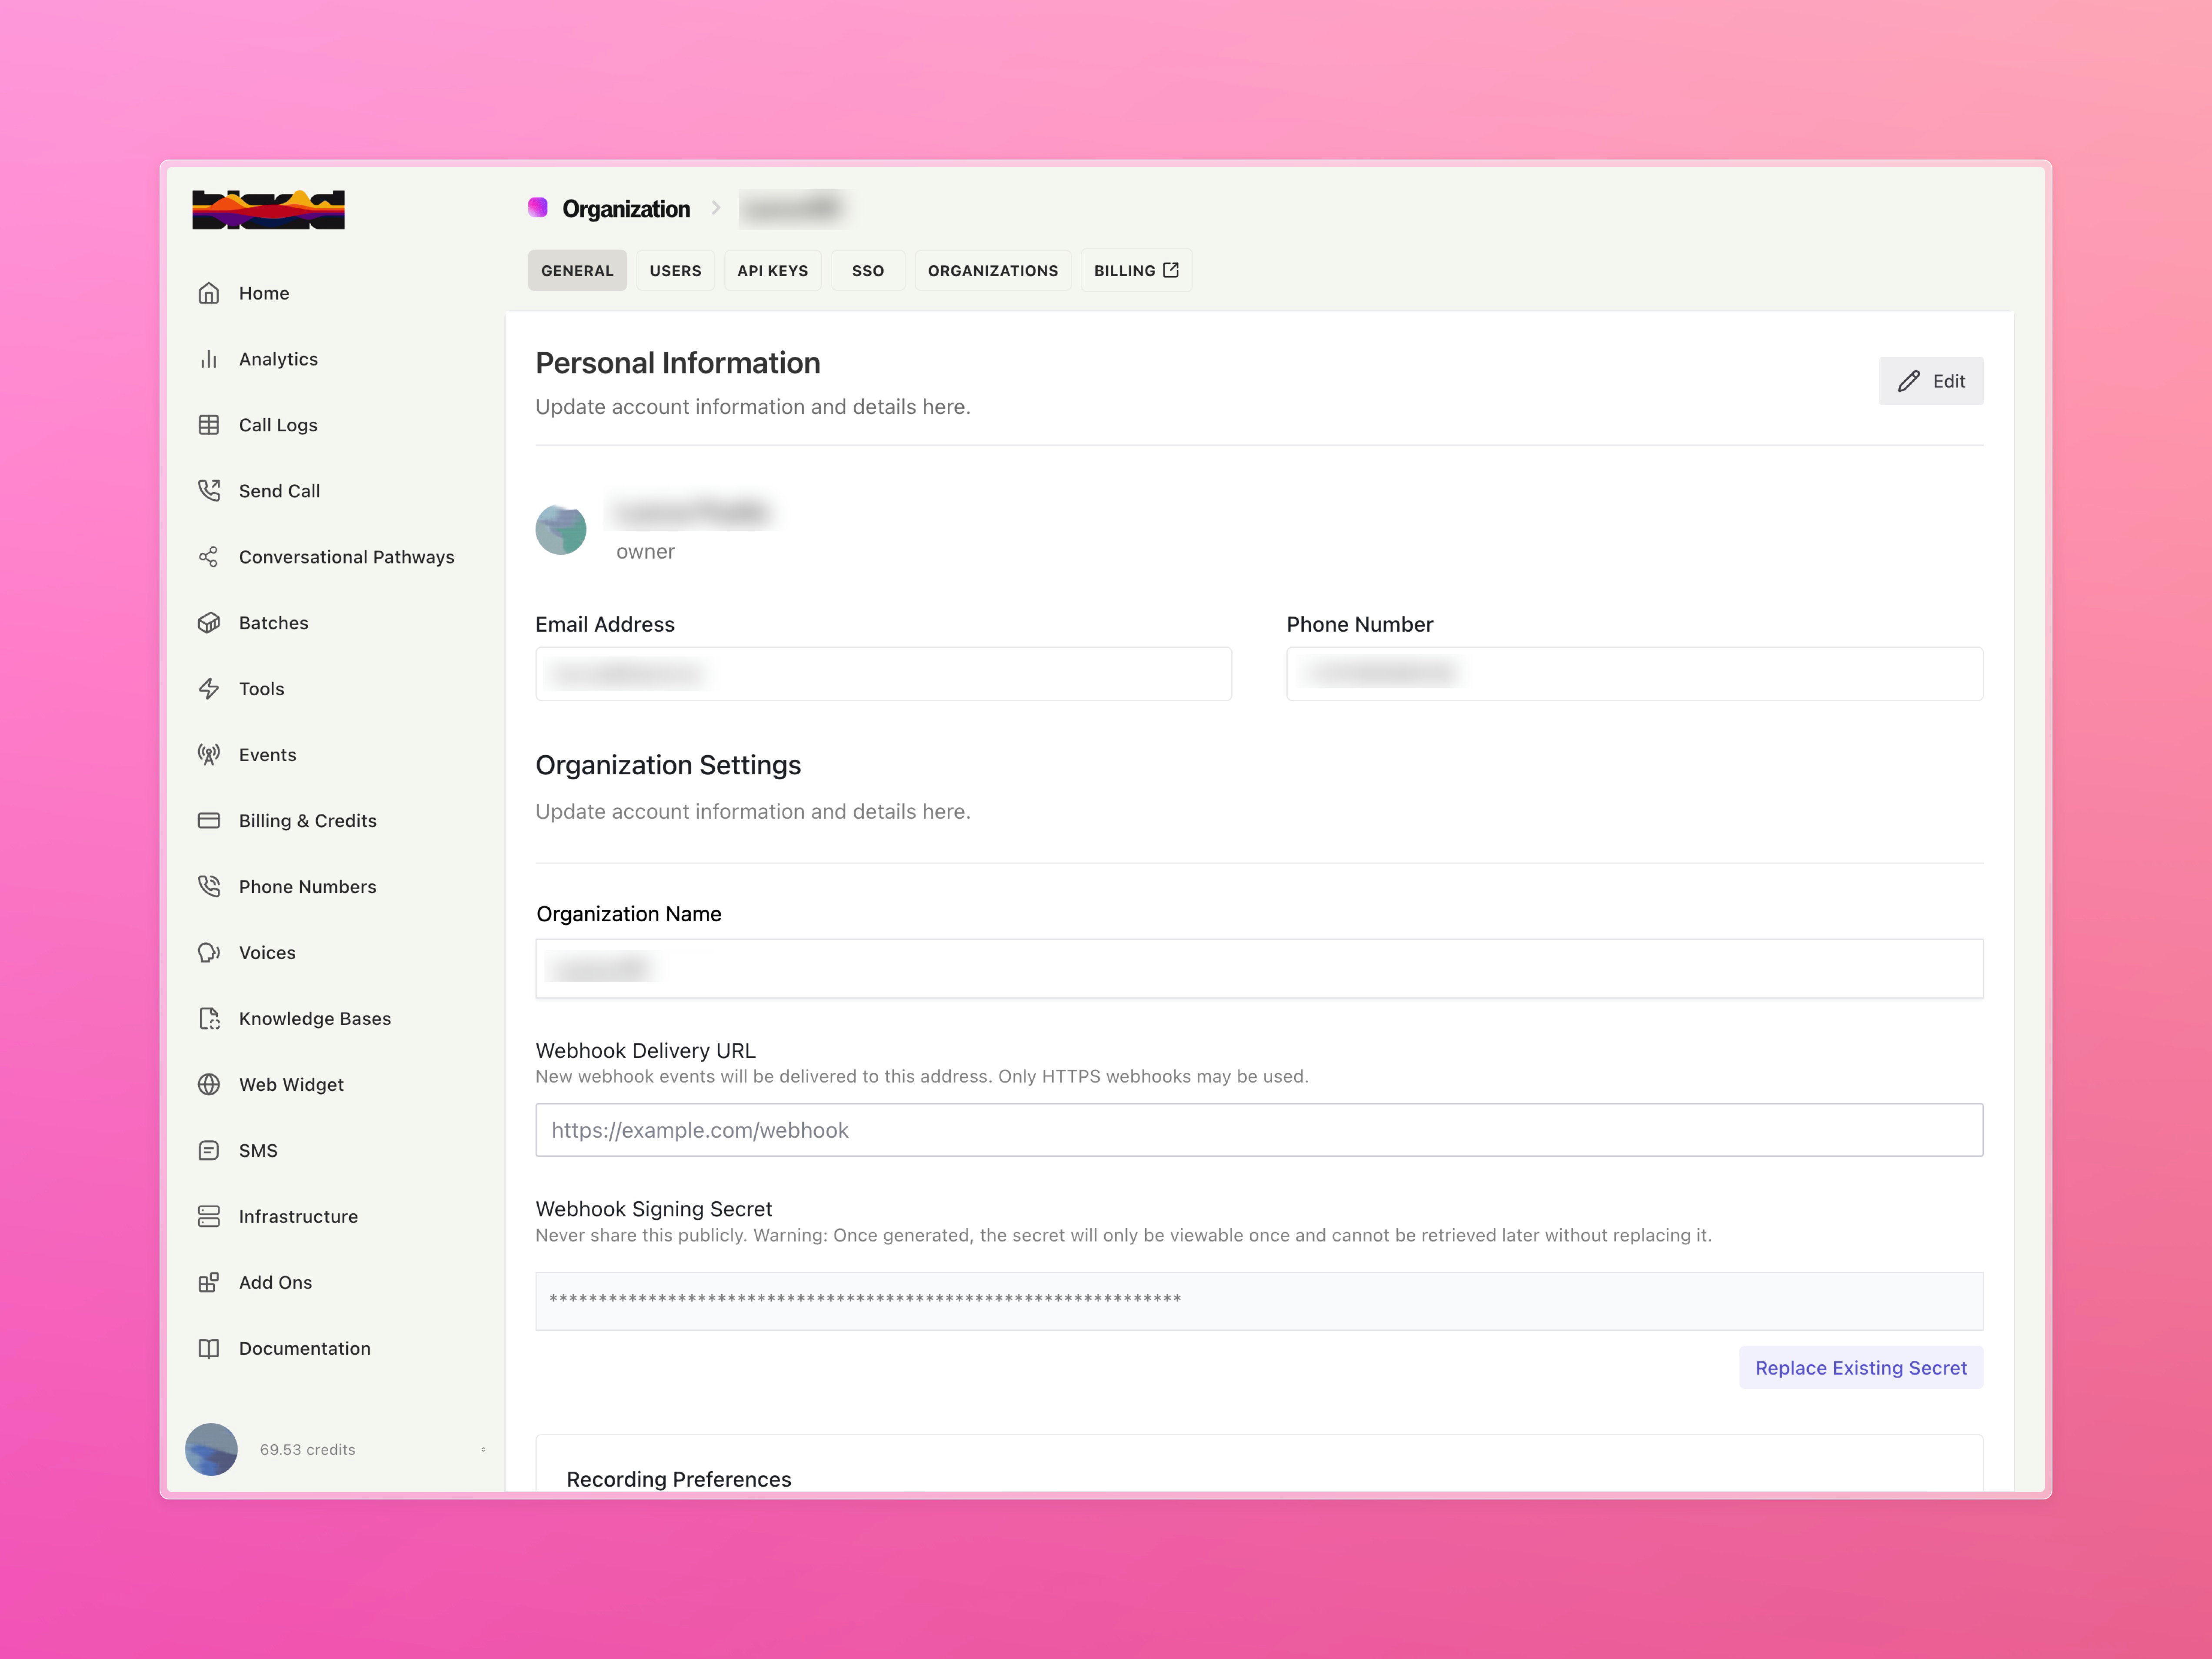Click the pencil icon on Edit button

tap(1909, 381)
